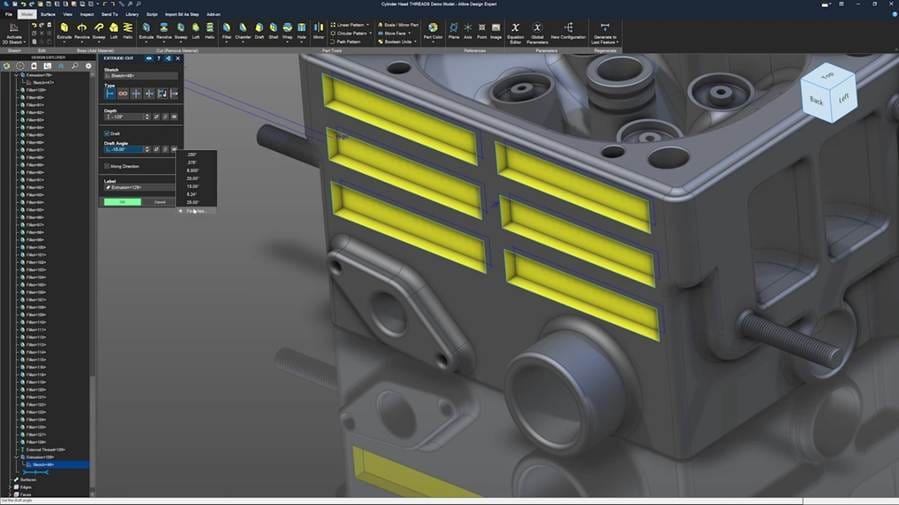Viewport: 899px width, 505px height.
Task: Click the green OK button
Action: [x=122, y=202]
